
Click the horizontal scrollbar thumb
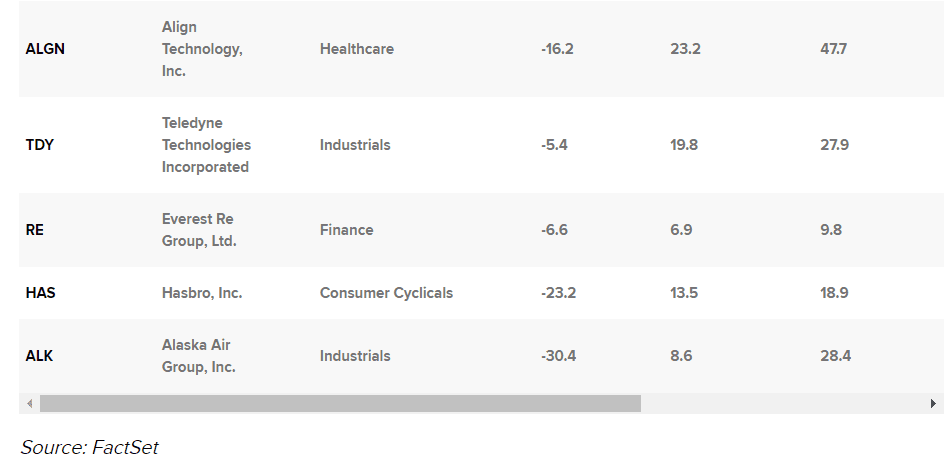click(341, 403)
